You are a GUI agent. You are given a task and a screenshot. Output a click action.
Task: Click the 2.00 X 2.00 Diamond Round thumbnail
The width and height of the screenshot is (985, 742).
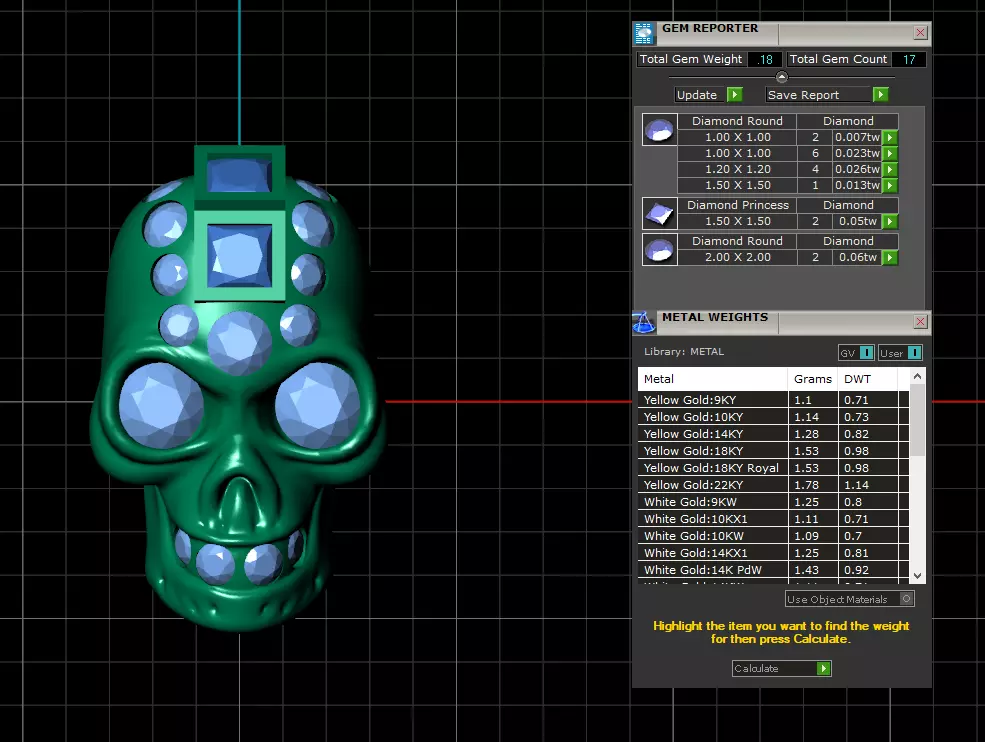tap(660, 249)
